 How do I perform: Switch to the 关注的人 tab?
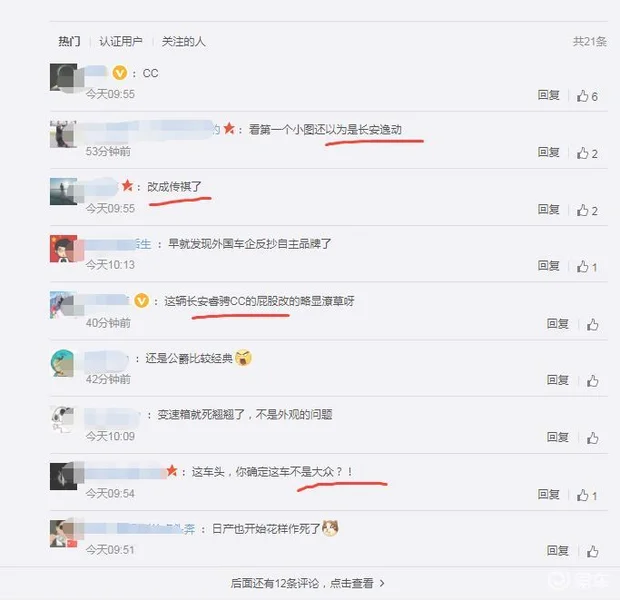pos(183,41)
